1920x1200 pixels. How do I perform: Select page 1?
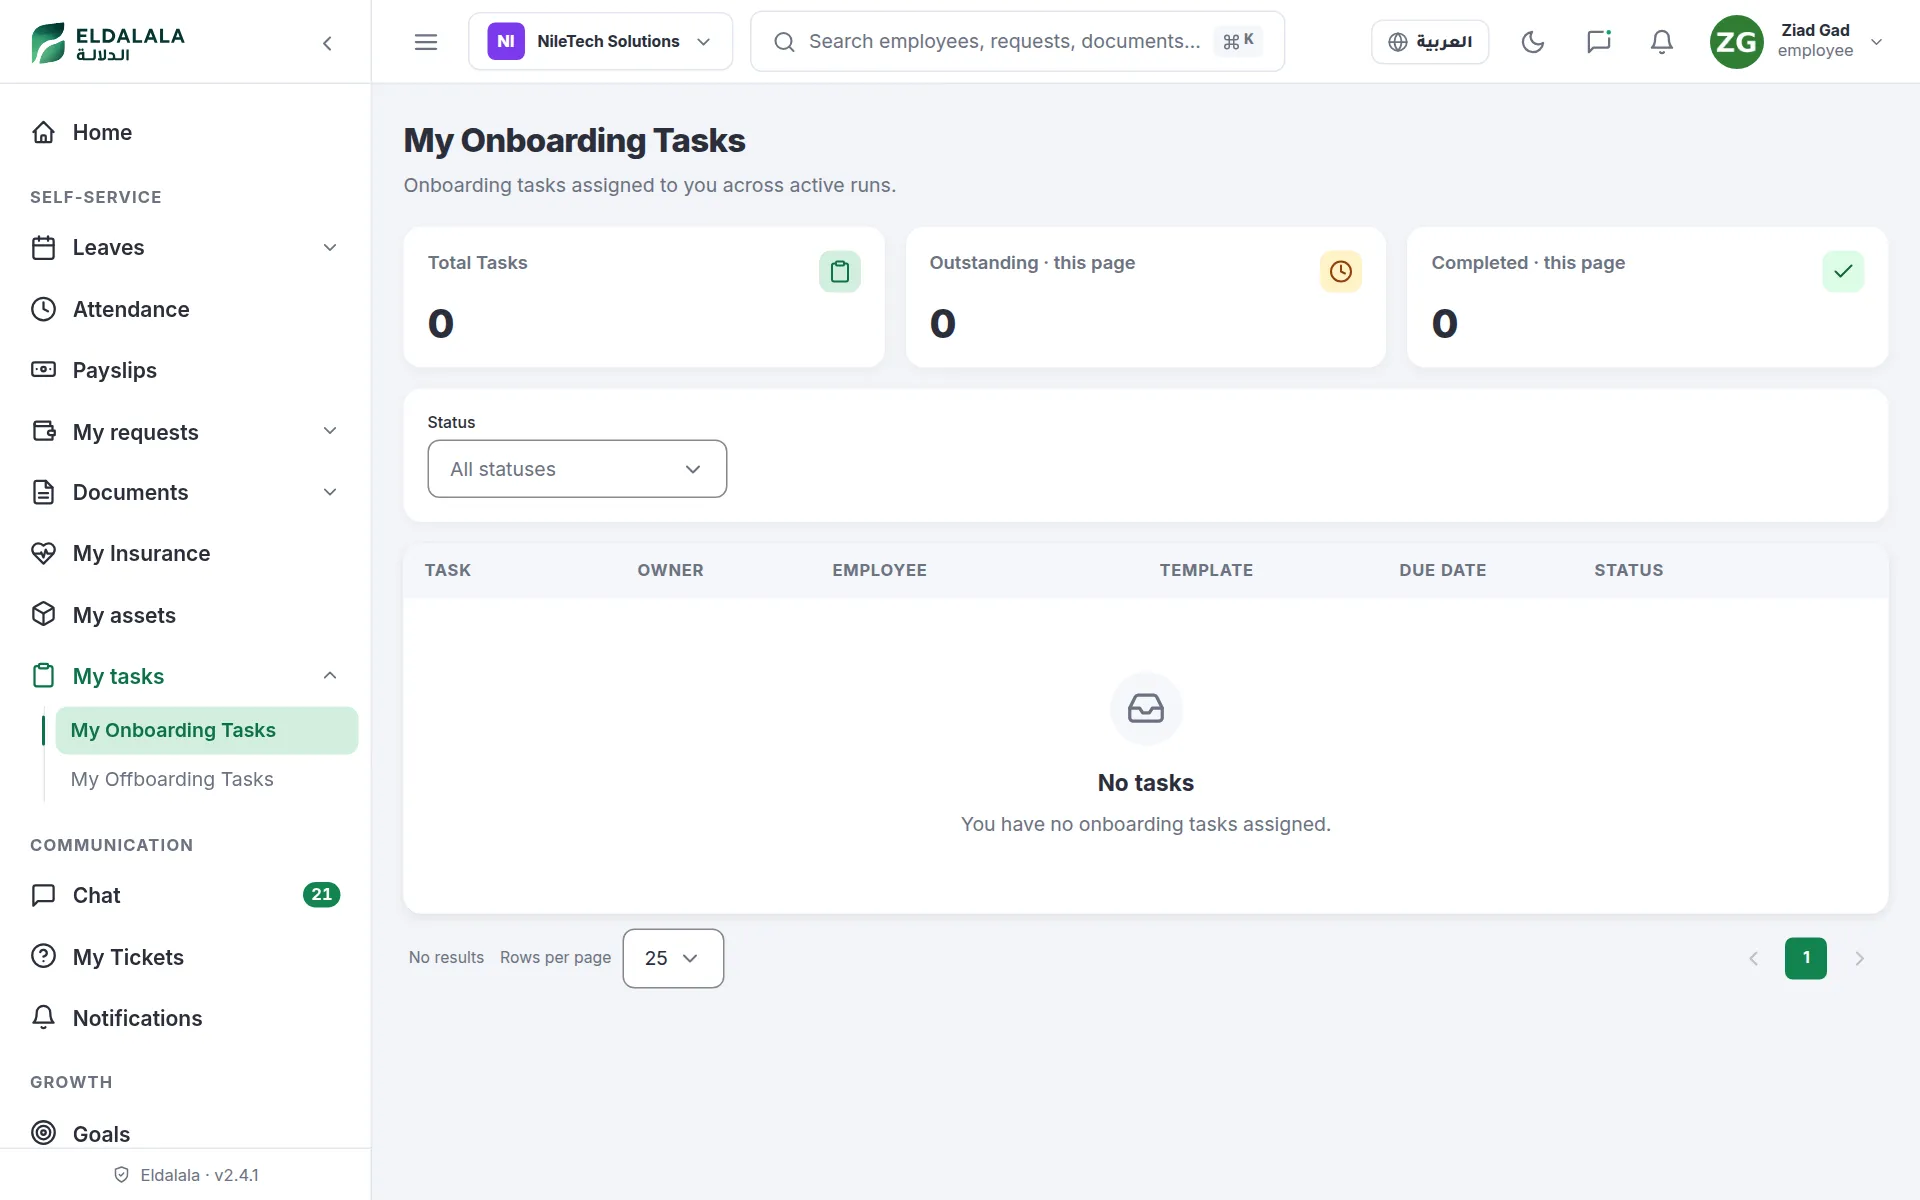tap(1806, 958)
